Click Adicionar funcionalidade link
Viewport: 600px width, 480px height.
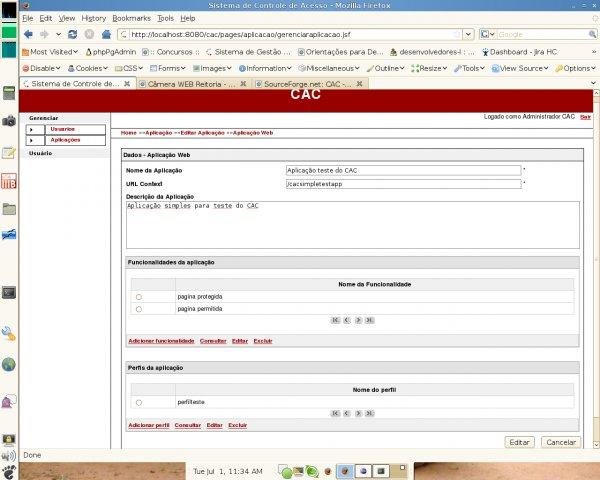tap(161, 341)
